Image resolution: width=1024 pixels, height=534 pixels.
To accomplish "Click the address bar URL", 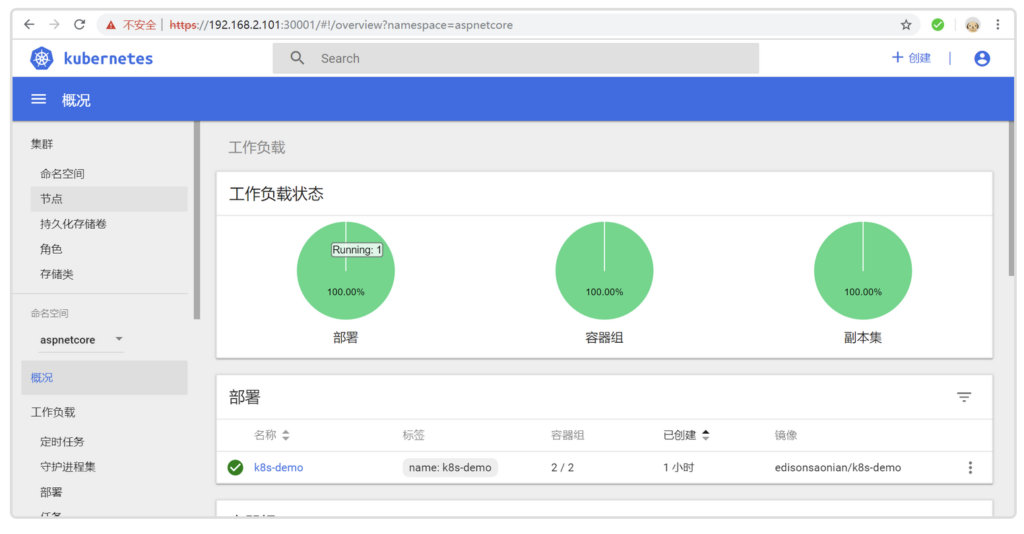I will pyautogui.click(x=341, y=25).
